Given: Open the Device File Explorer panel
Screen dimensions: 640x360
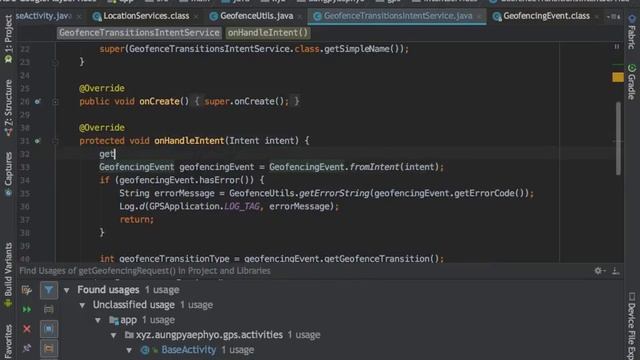Looking at the screenshot, I should point(632,326).
